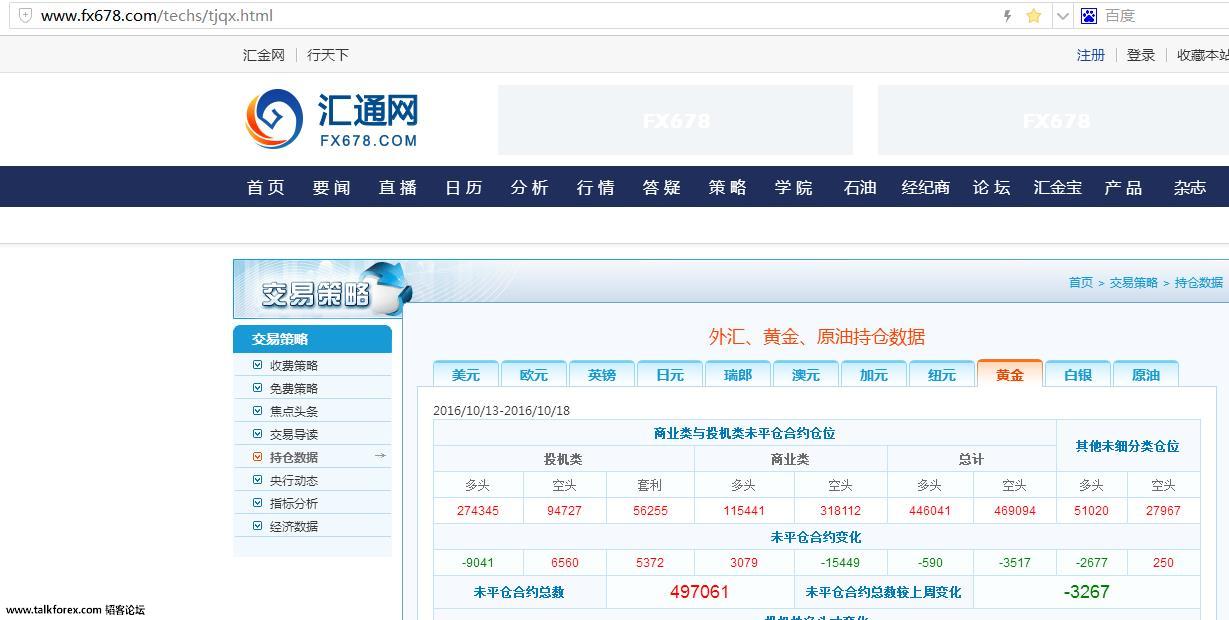The width and height of the screenshot is (1229, 620).
Task: Toggle the 免费策略 checkbox
Action: (x=258, y=387)
